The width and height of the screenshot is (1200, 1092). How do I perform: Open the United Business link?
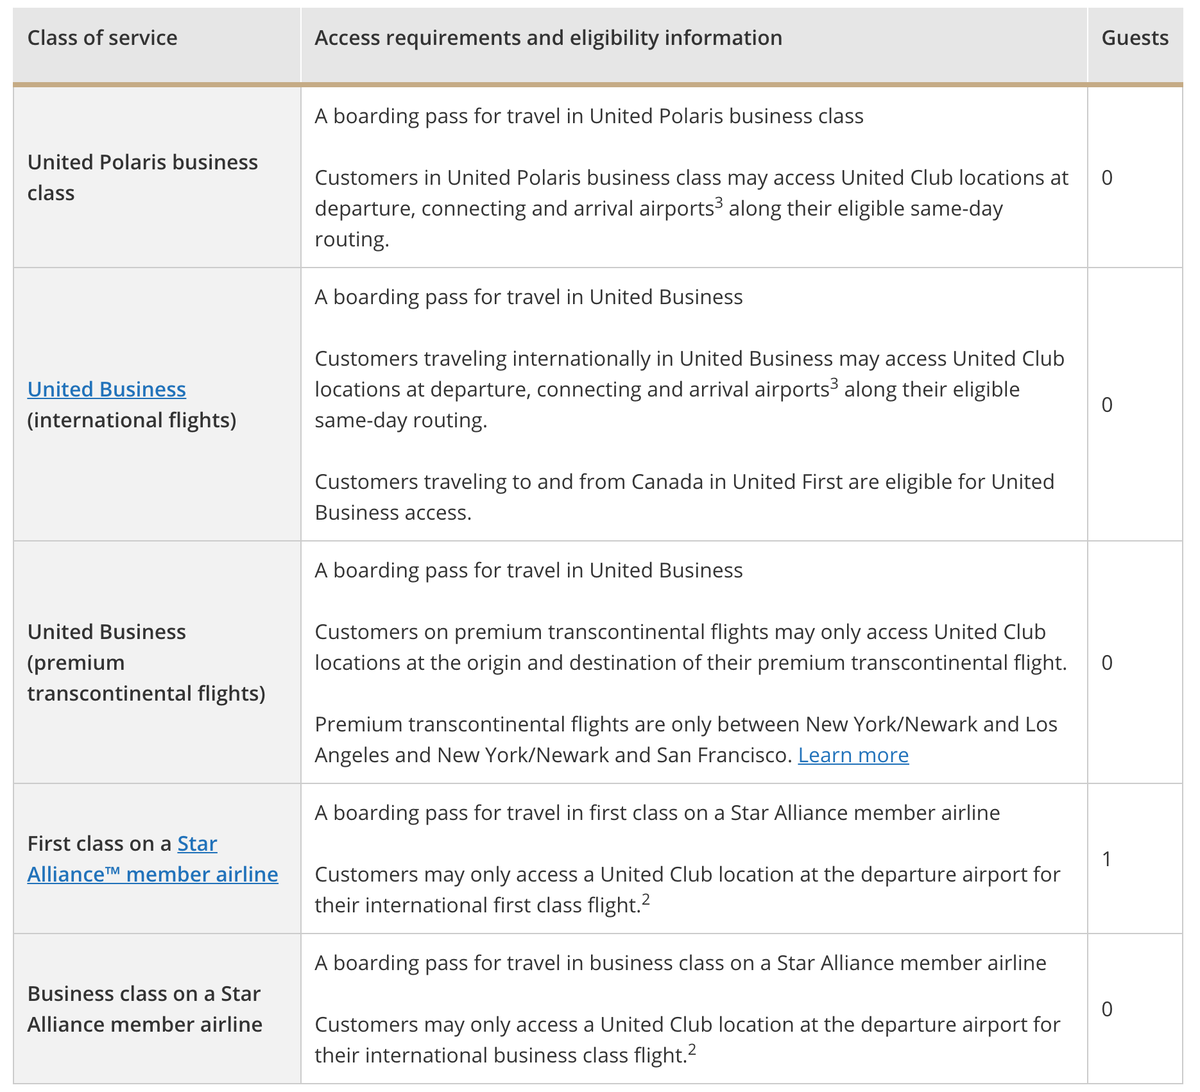click(x=106, y=389)
